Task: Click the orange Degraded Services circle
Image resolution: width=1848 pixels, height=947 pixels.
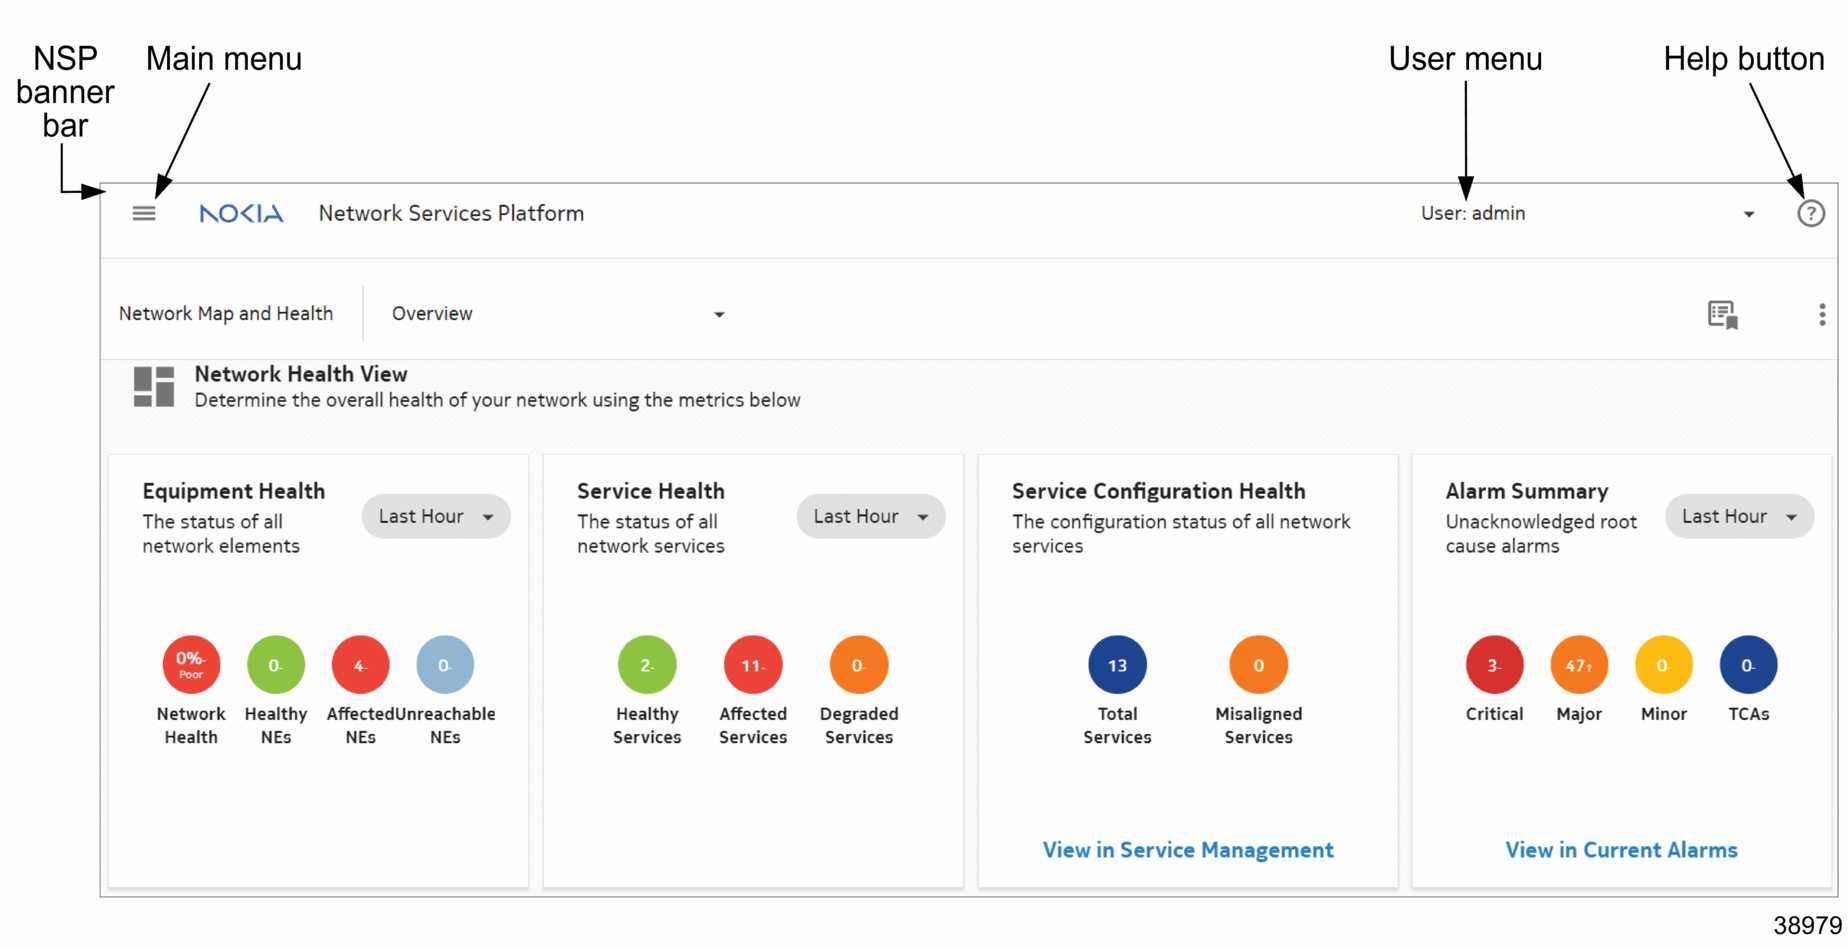Action: [858, 664]
